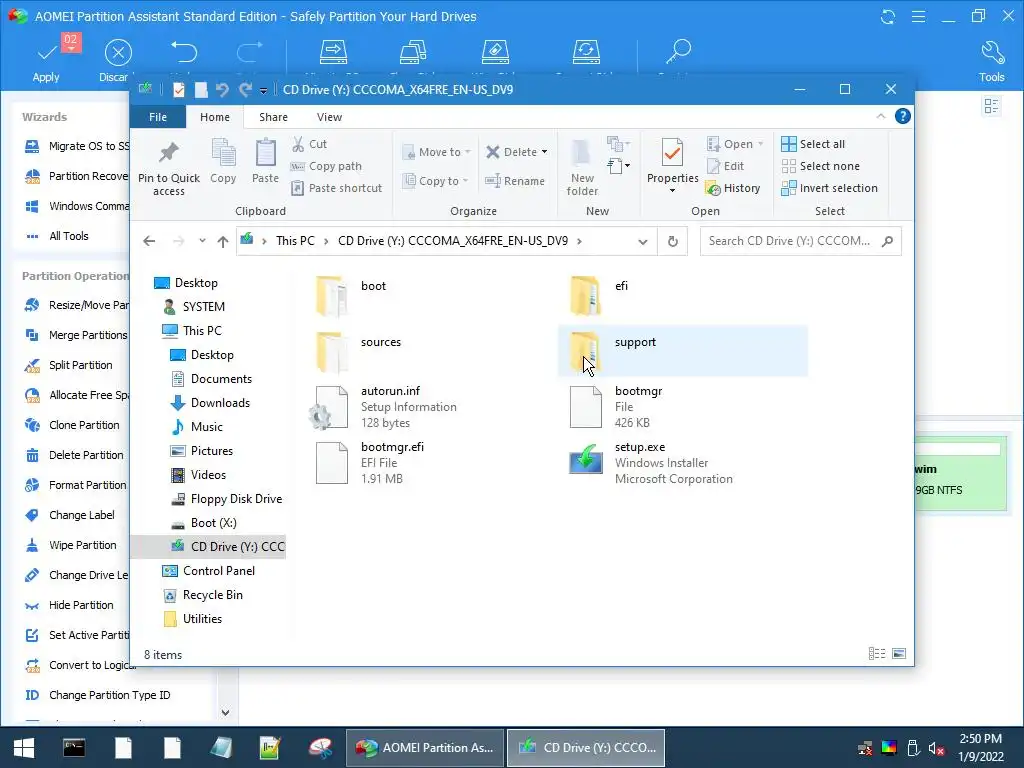Click the AOMEI search key wizard icon
Image resolution: width=1024 pixels, height=768 pixels.
coord(678,51)
